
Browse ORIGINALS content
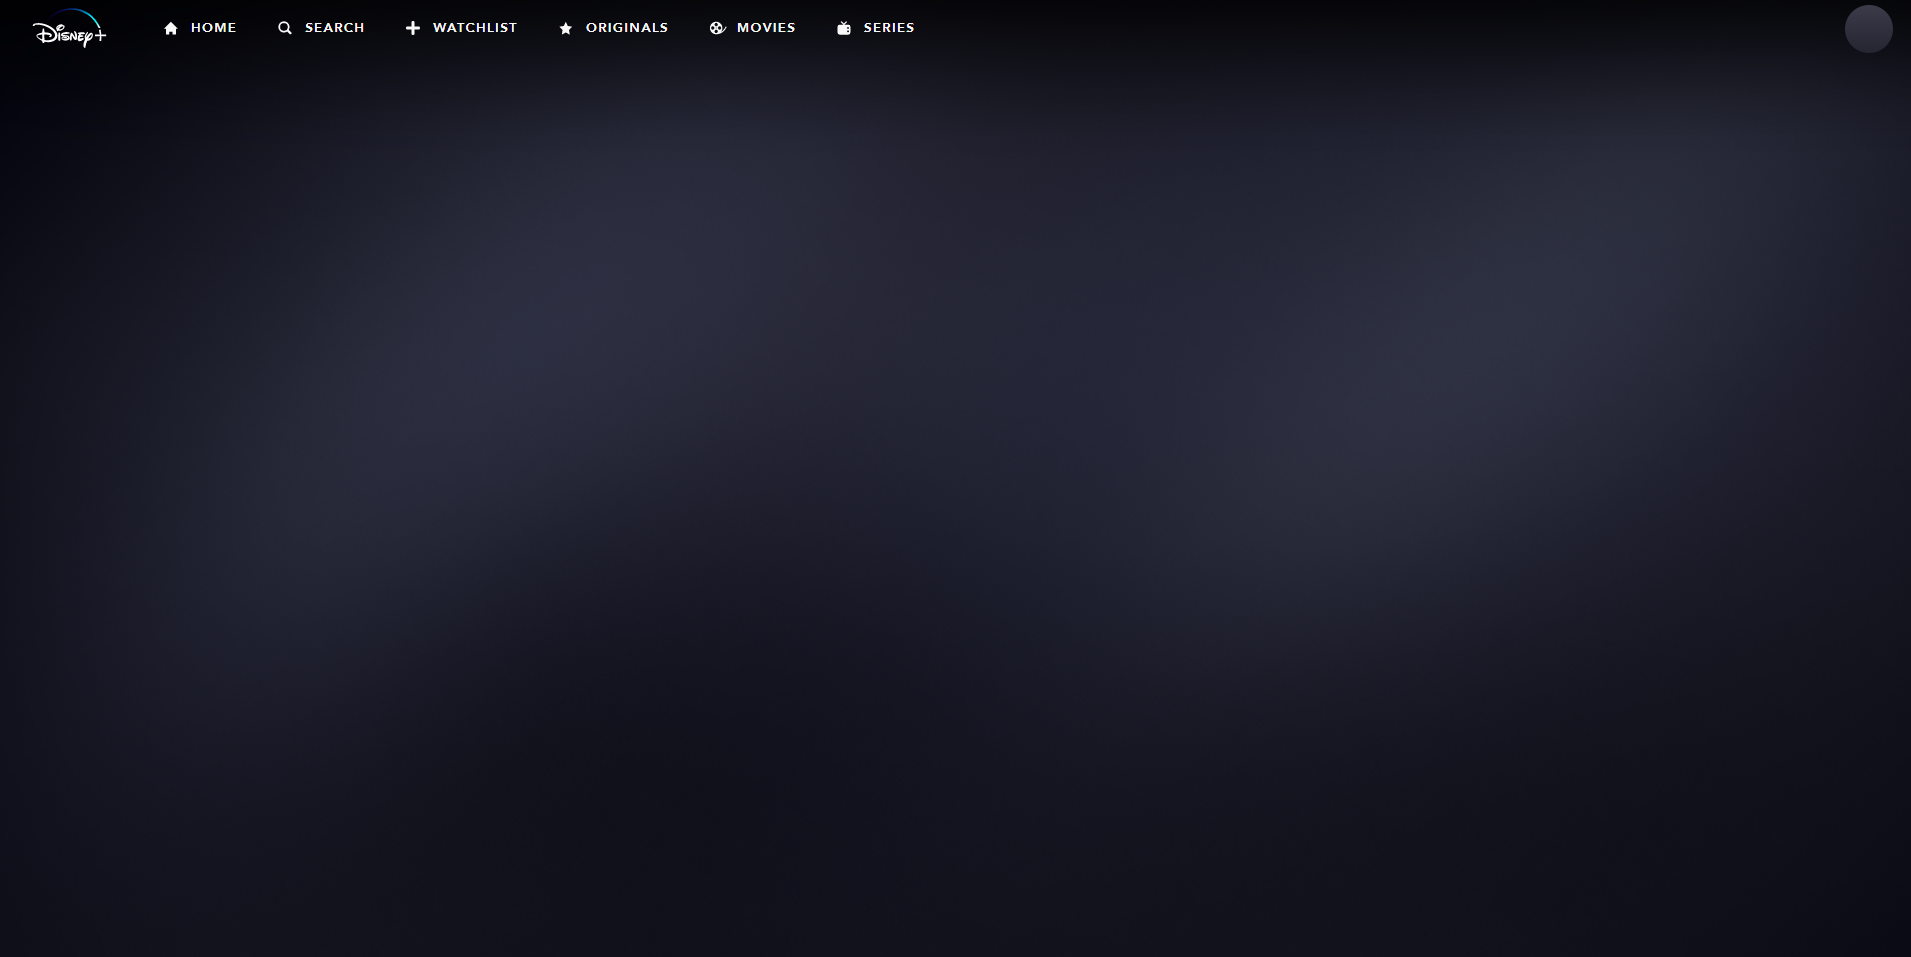click(626, 27)
